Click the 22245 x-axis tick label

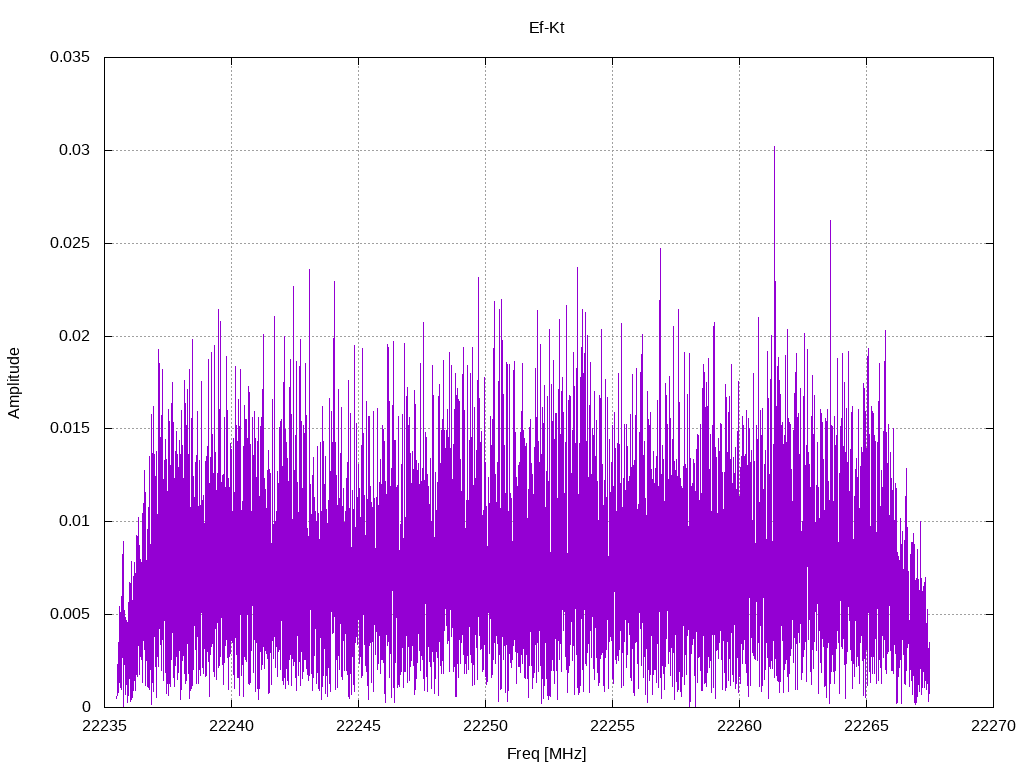pyautogui.click(x=359, y=726)
